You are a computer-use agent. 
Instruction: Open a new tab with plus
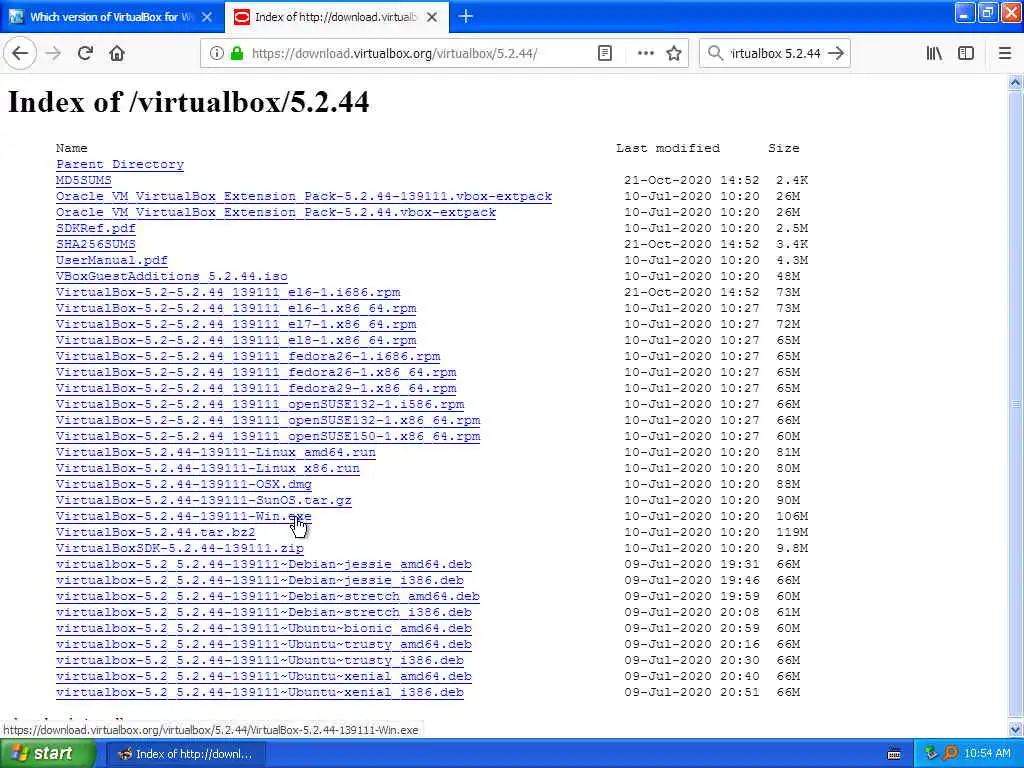pos(466,16)
